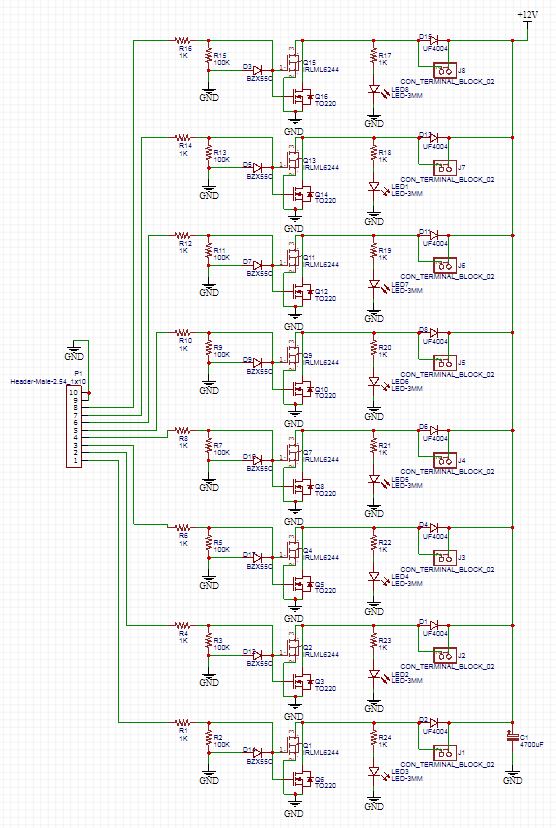This screenshot has width=556, height=828.
Task: Click pin 1 of header P1
Action: (75, 460)
